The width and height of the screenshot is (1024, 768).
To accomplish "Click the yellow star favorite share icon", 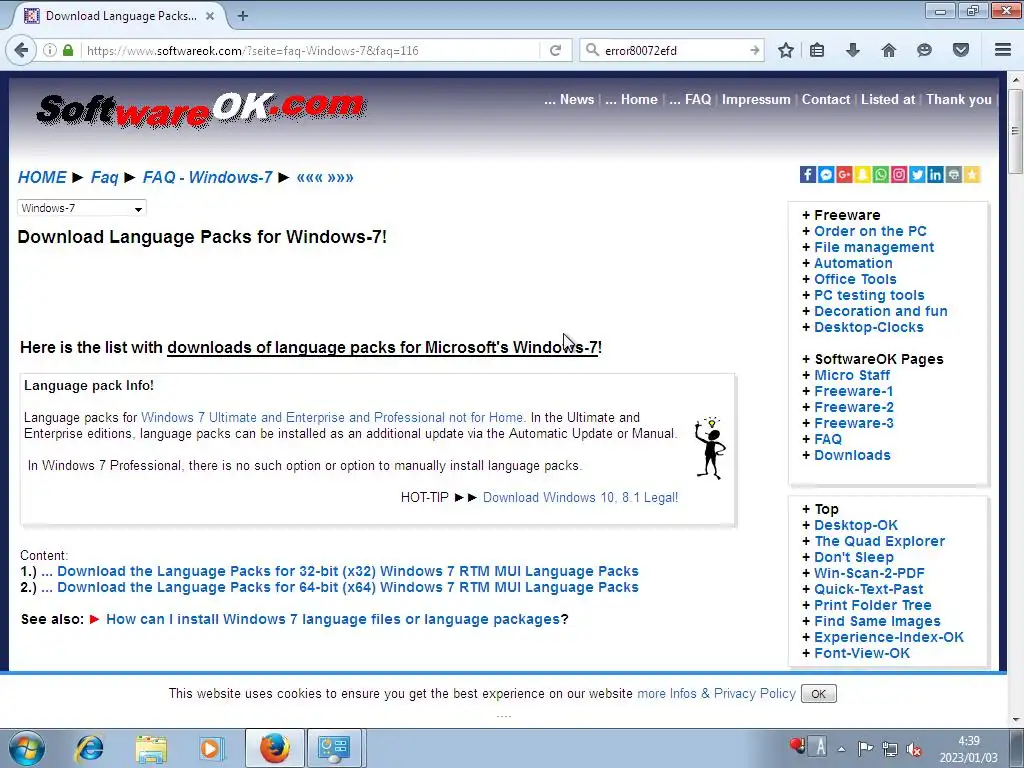I will pyautogui.click(x=972, y=174).
